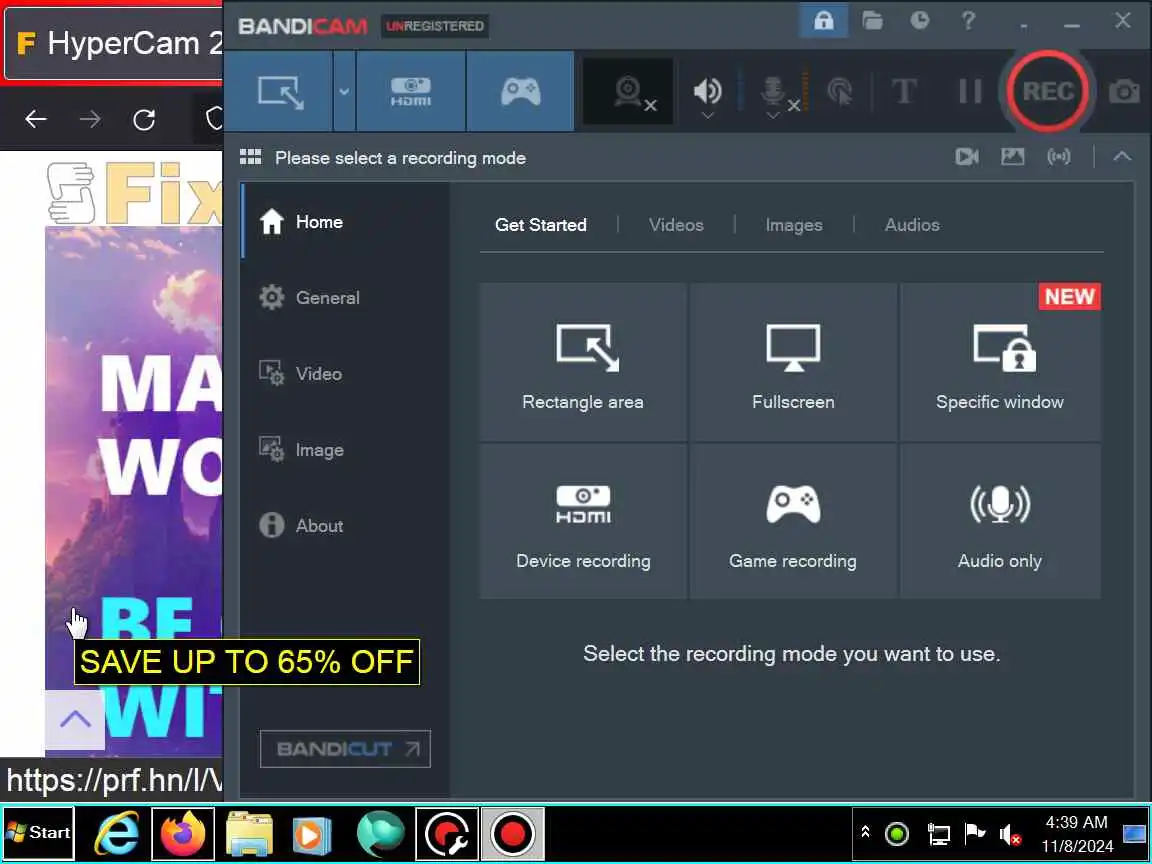Open the Image settings section
1152x864 pixels.
(x=346, y=450)
